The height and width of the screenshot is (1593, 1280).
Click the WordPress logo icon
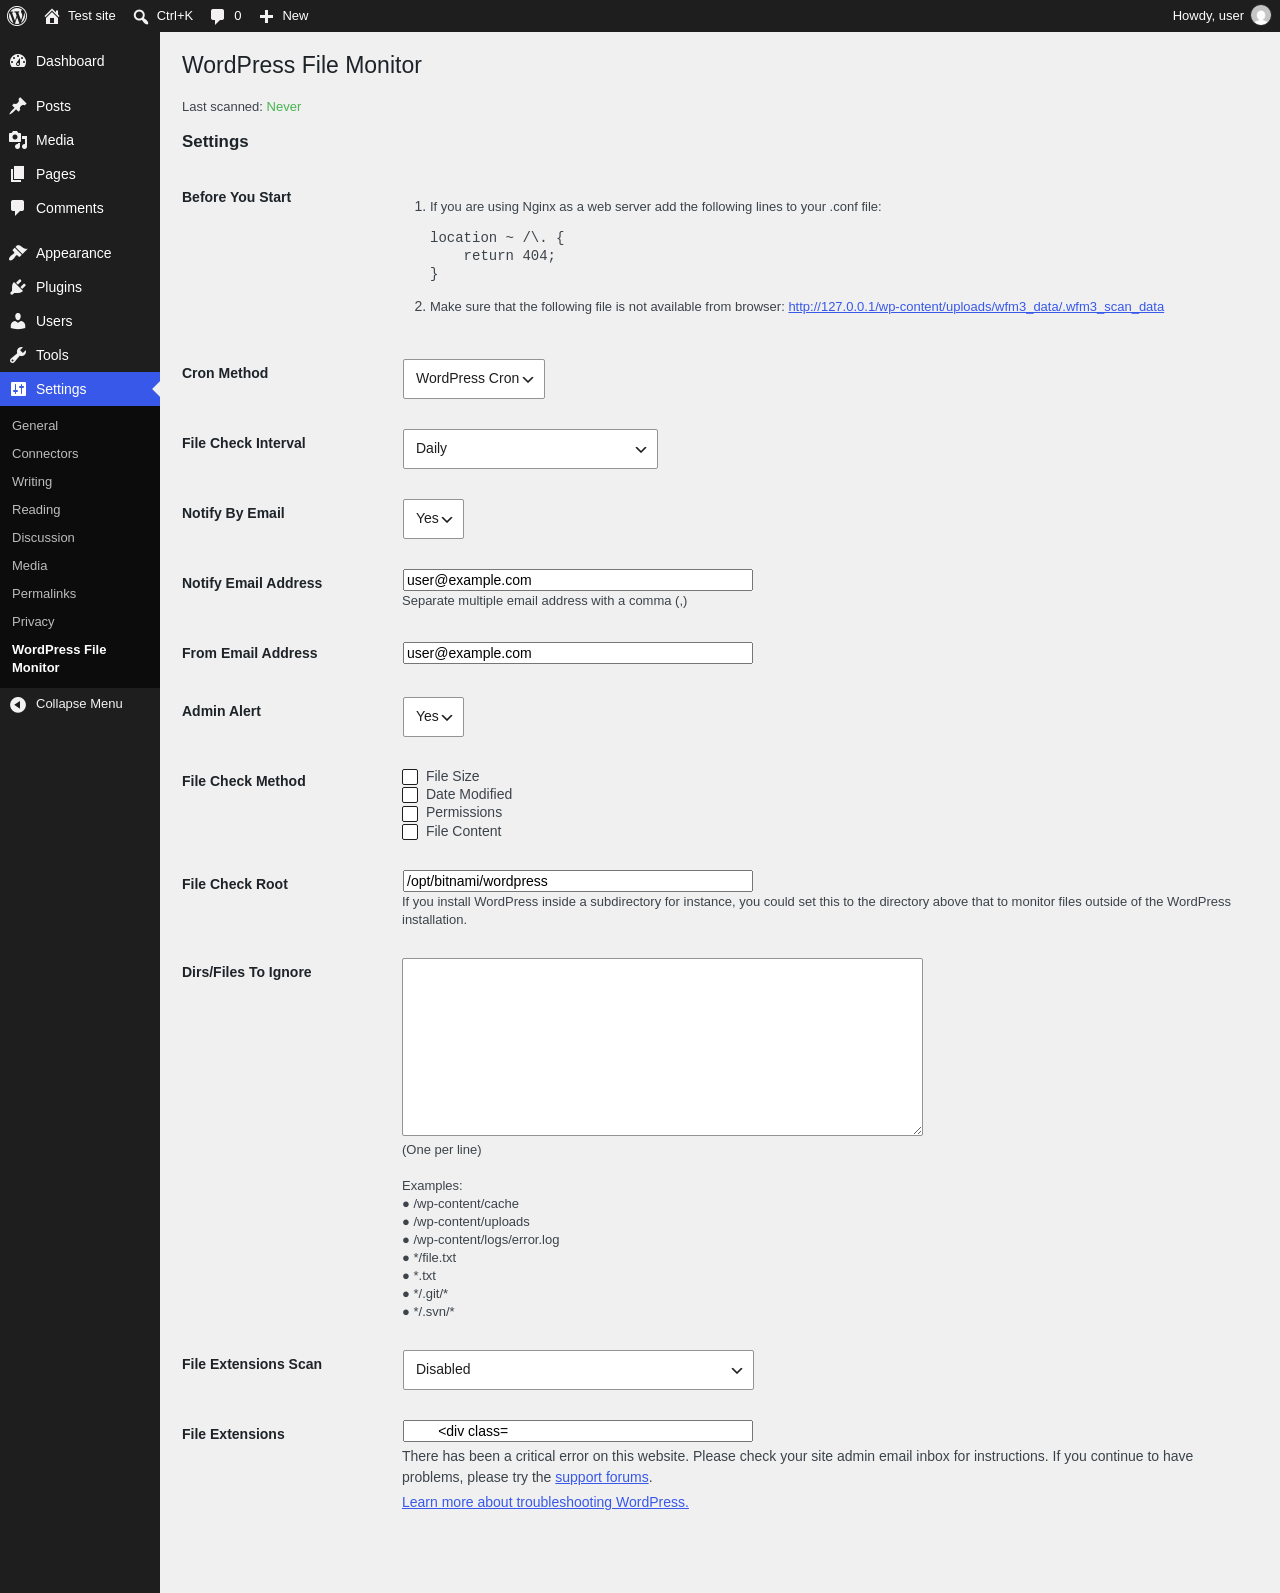tap(17, 16)
